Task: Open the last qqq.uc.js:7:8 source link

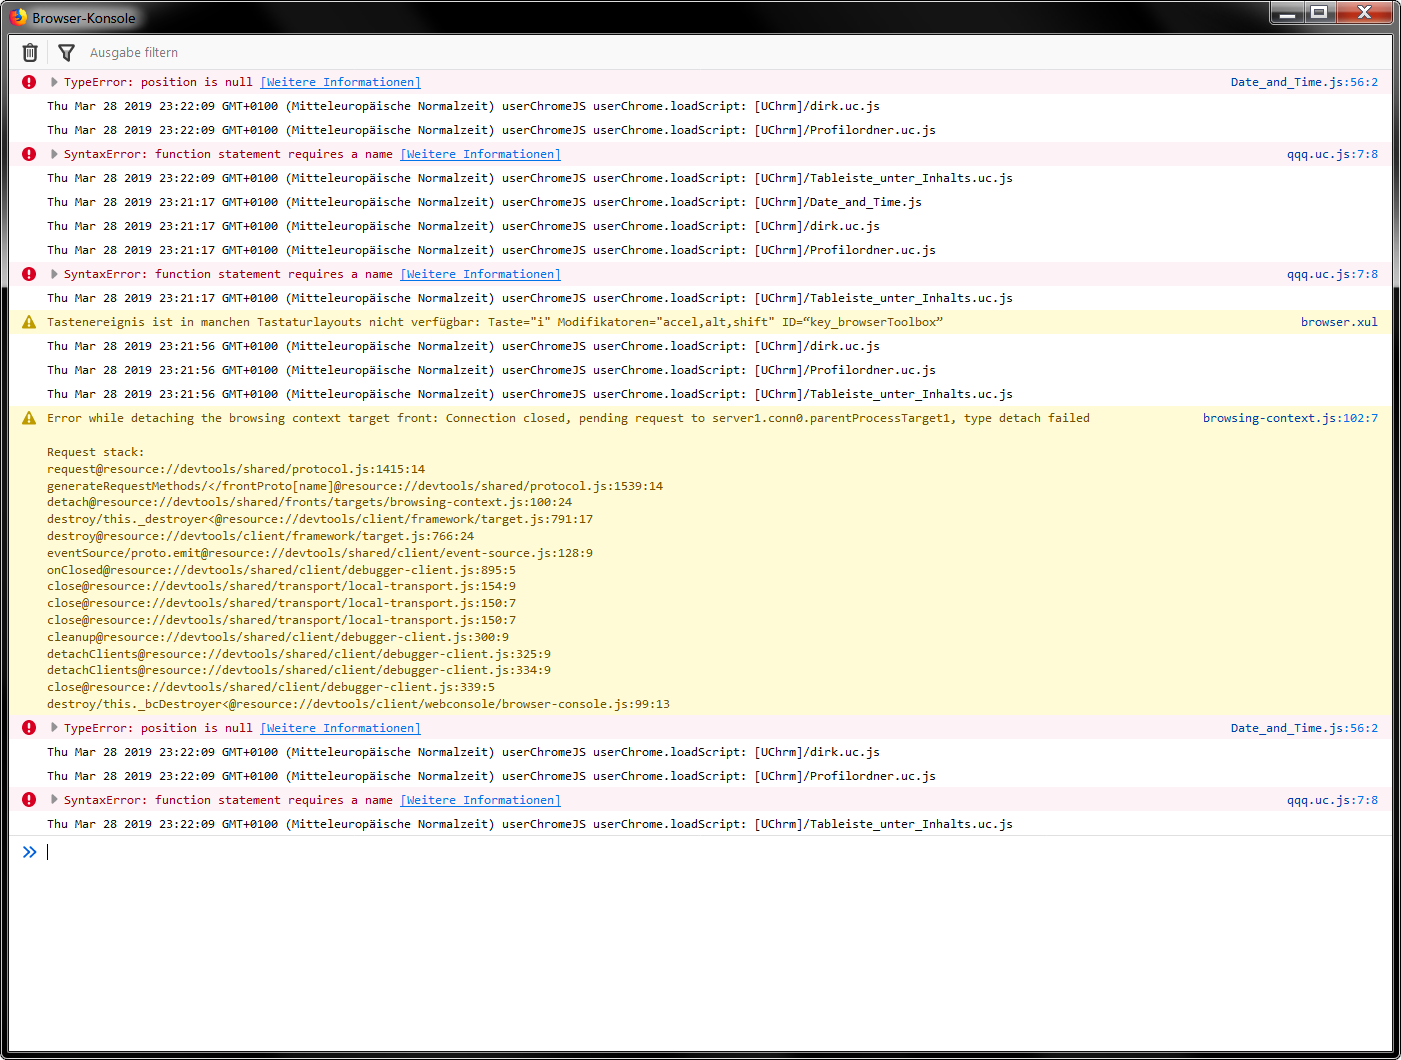Action: tap(1332, 800)
